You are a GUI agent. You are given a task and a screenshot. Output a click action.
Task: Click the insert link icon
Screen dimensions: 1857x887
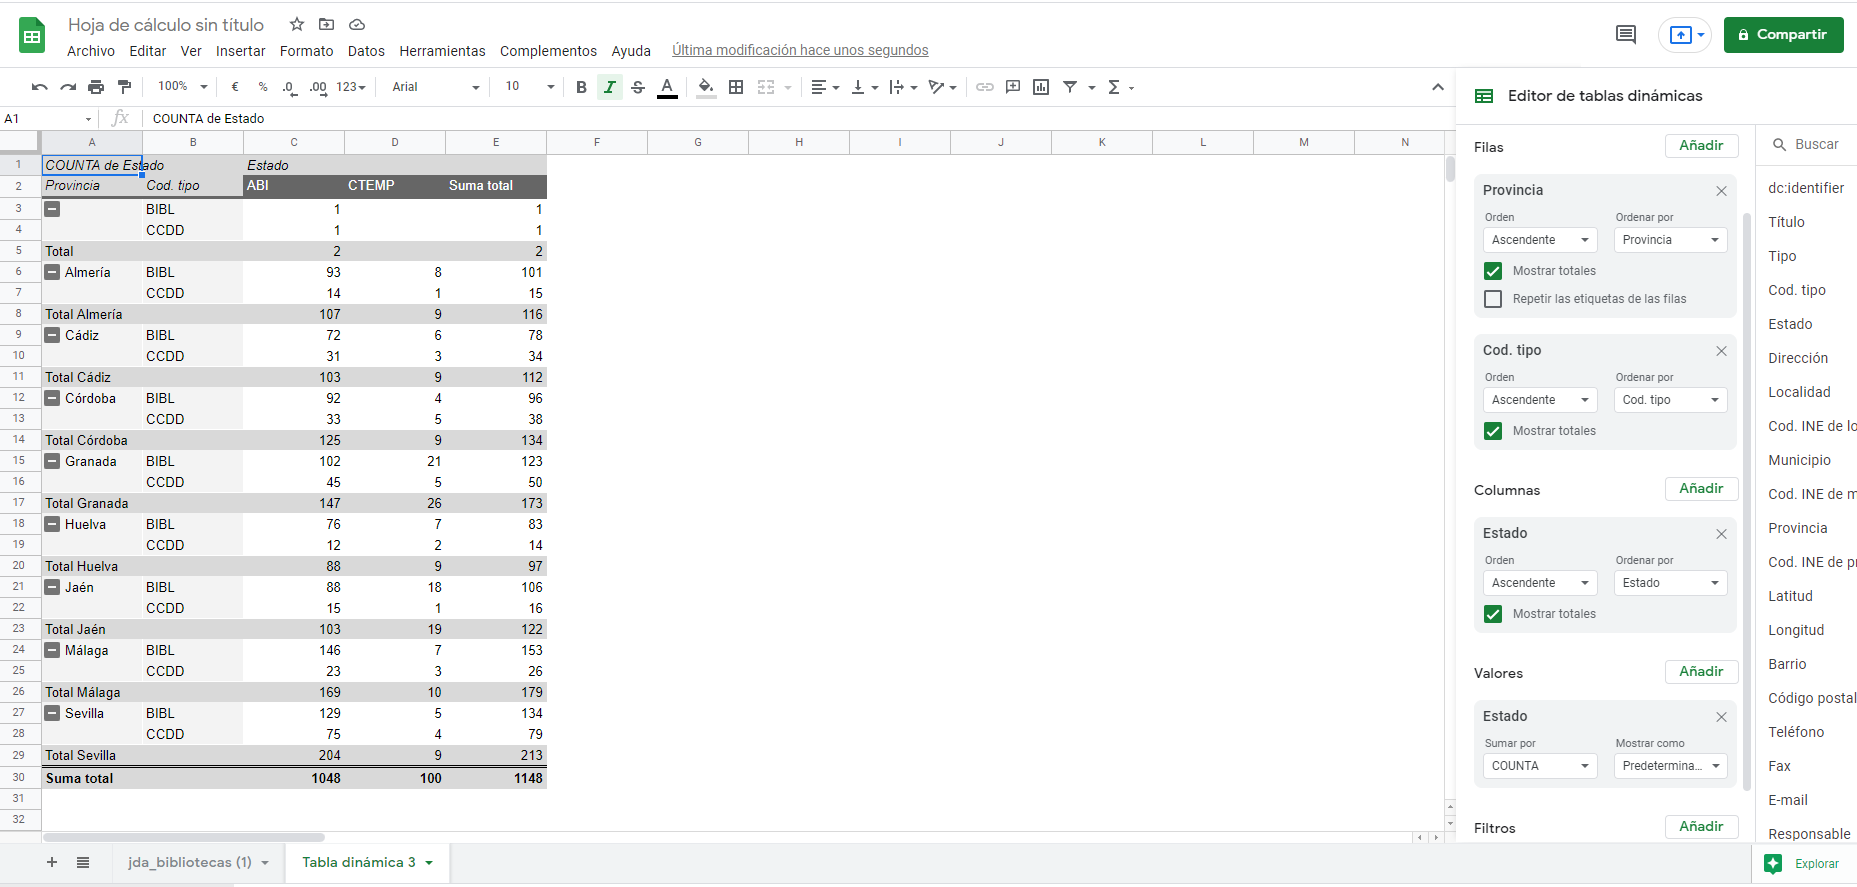[x=985, y=87]
